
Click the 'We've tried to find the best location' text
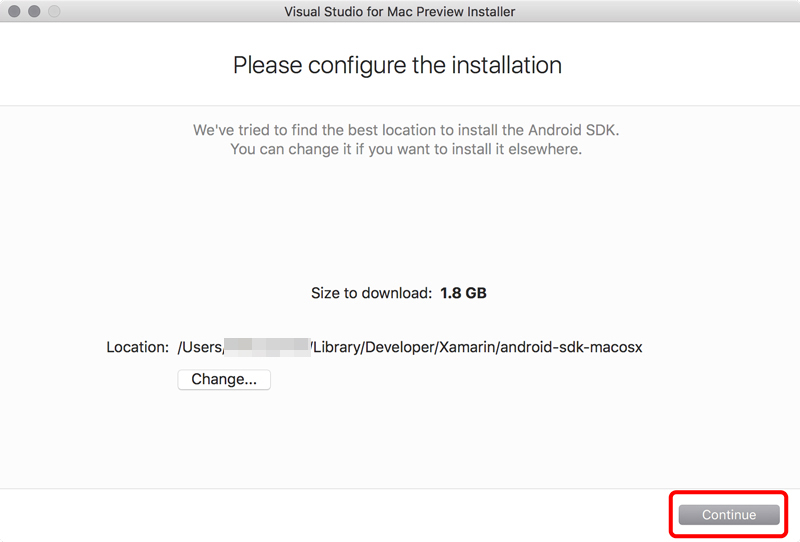pos(406,130)
